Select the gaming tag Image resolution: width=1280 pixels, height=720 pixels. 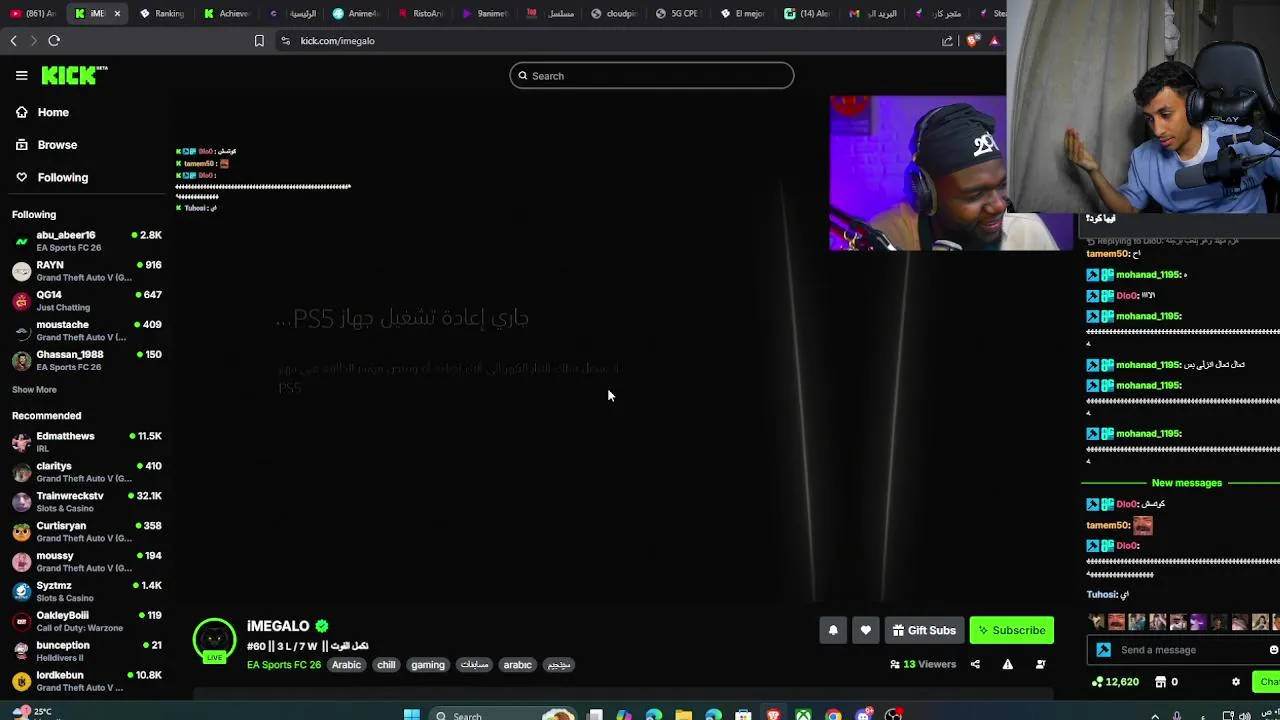tap(427, 665)
